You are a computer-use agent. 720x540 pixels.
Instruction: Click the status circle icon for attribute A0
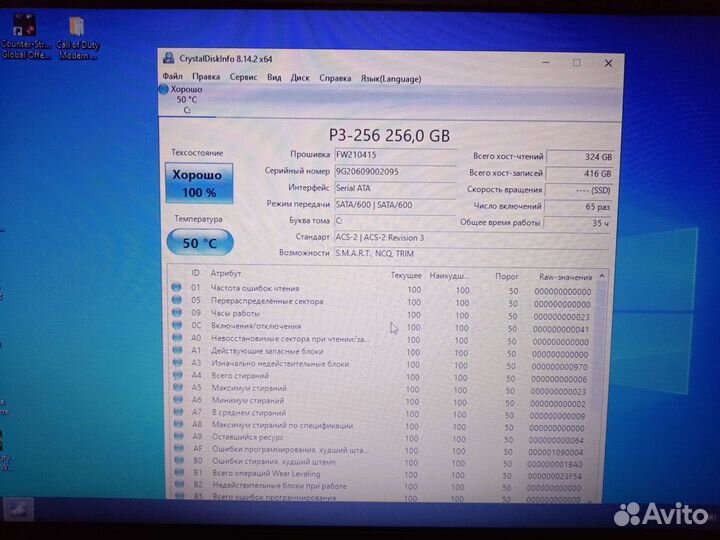[177, 337]
